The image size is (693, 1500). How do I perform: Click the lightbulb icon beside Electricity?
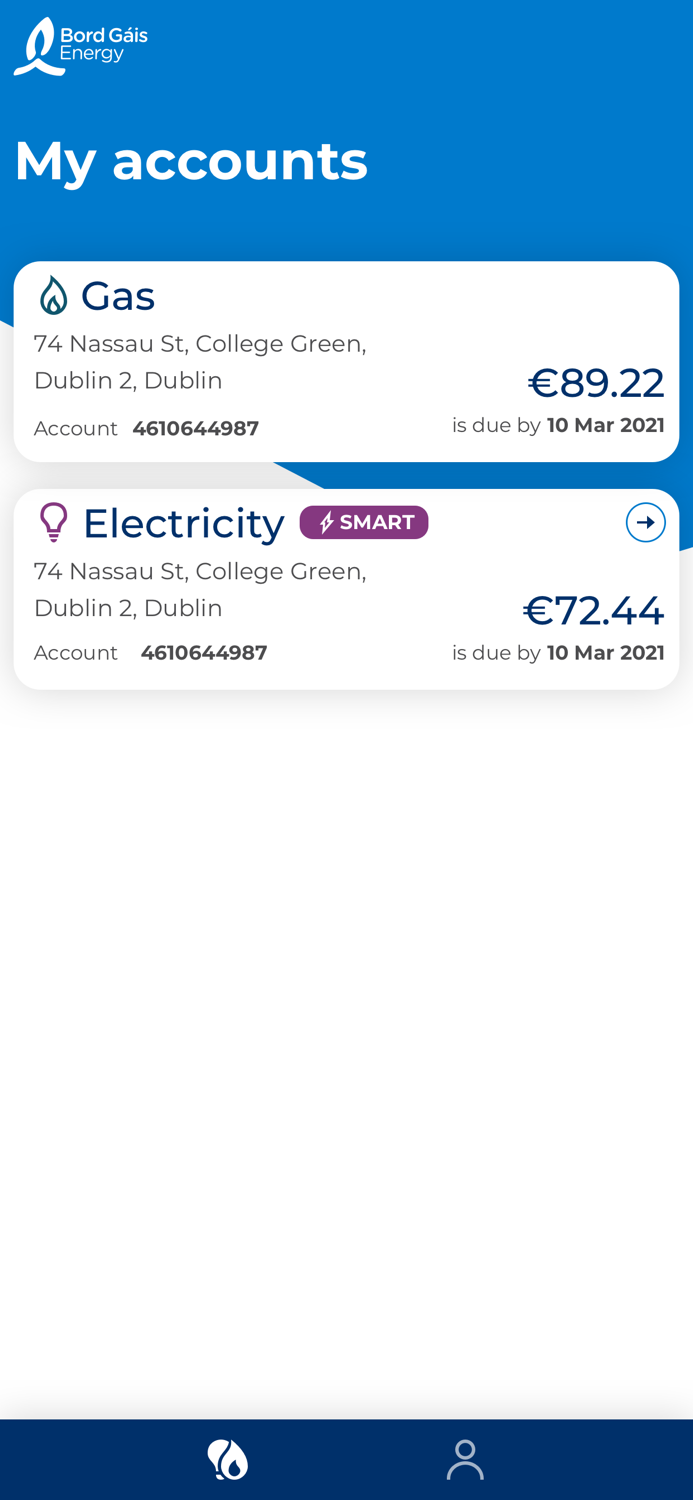click(x=52, y=522)
